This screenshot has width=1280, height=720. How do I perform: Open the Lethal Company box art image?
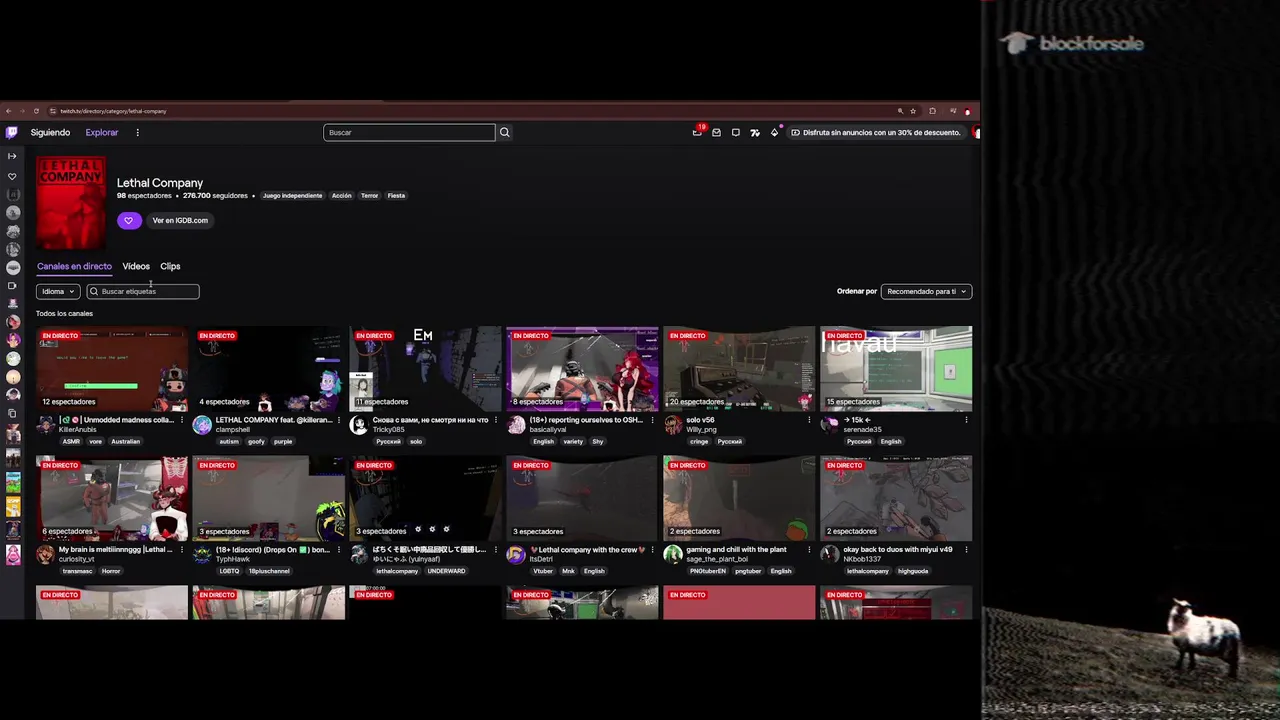click(71, 203)
